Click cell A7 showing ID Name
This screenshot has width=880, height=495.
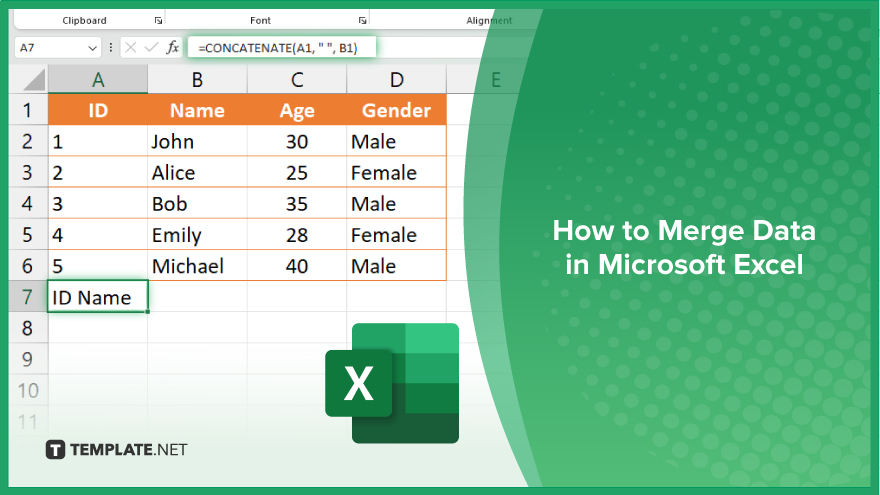coord(98,297)
